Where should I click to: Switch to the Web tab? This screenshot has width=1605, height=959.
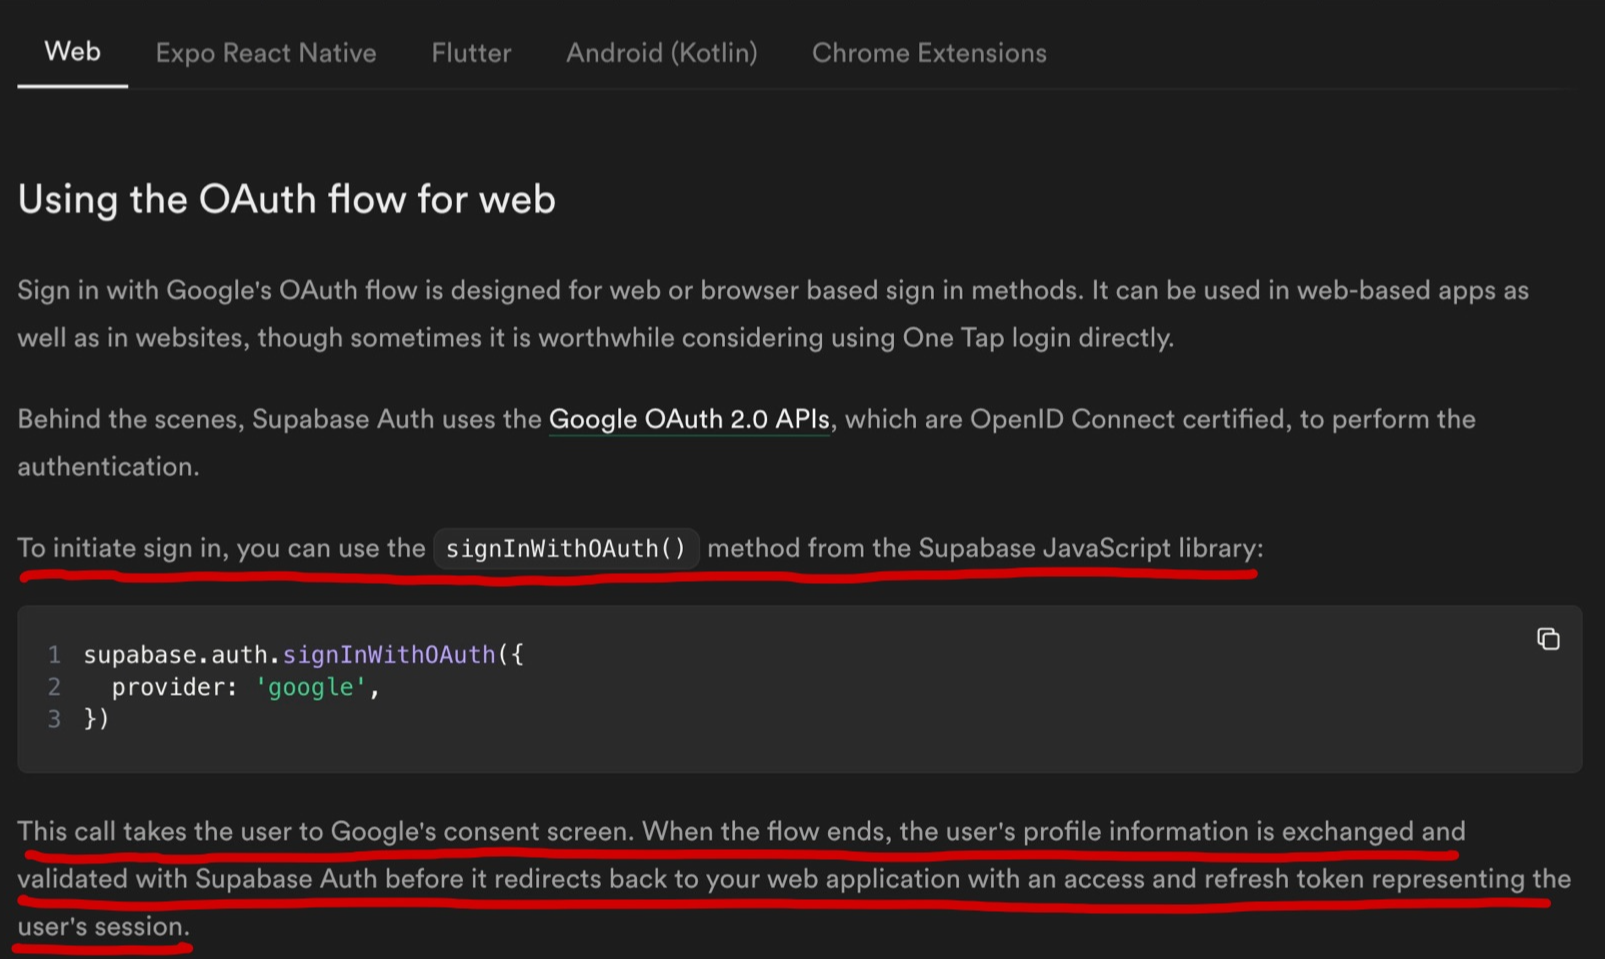click(x=72, y=52)
